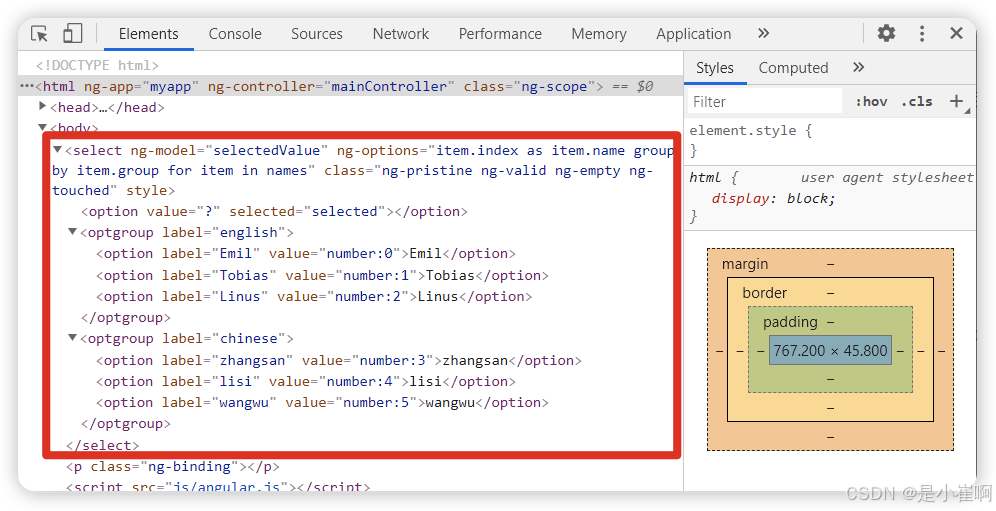Collapse the optgroup english node
This screenshot has height=511, width=996.
coord(72,231)
